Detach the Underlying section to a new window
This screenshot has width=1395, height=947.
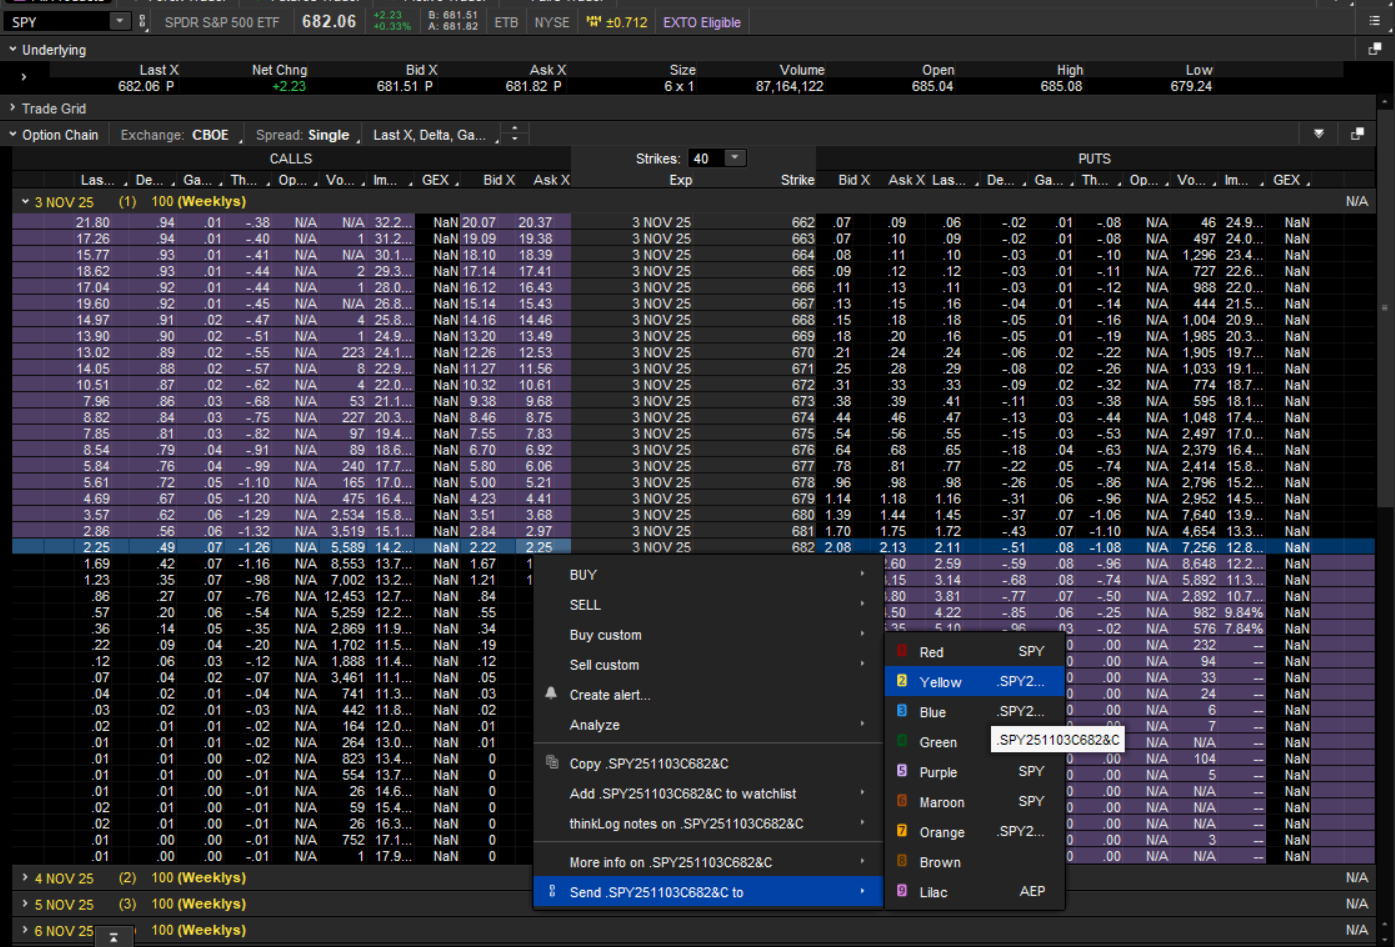(x=1374, y=49)
